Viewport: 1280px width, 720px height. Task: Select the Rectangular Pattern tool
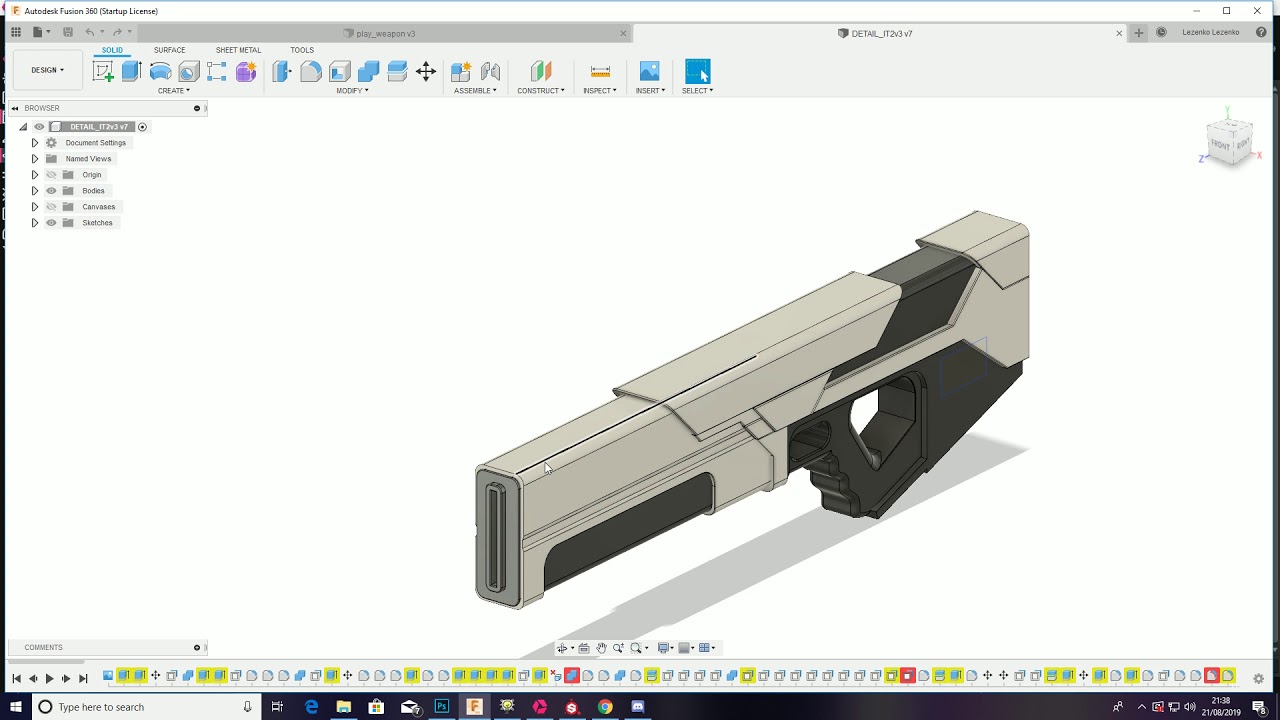(x=217, y=71)
